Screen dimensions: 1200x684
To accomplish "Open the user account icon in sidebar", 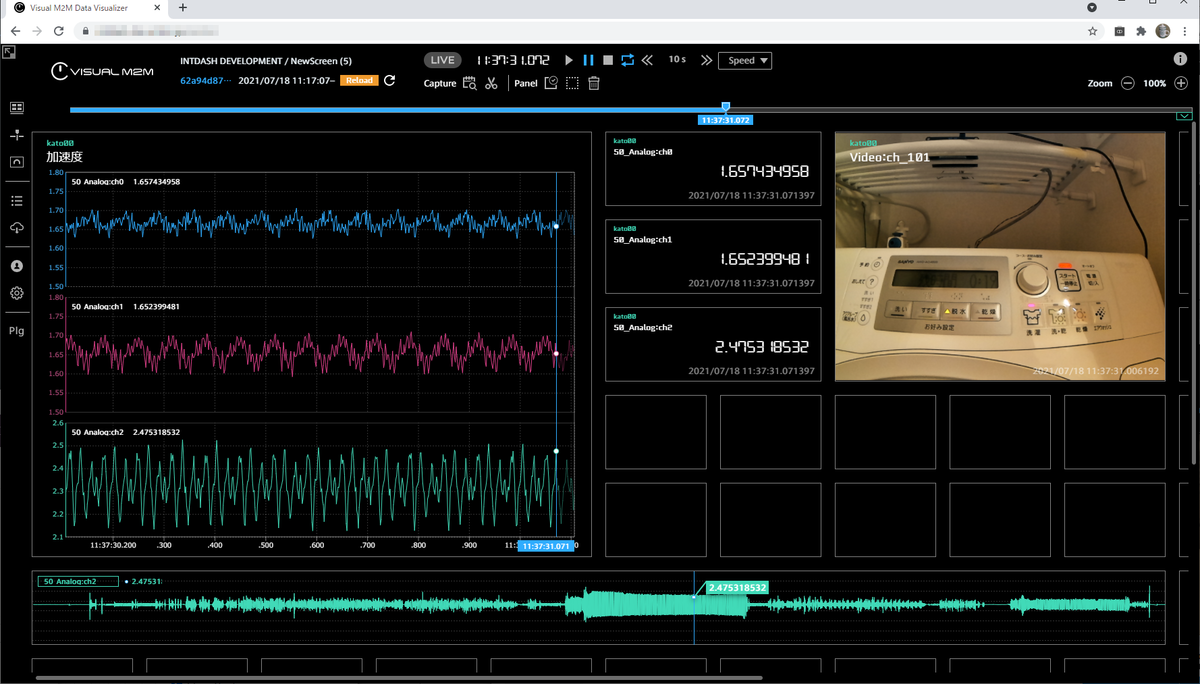I will pyautogui.click(x=17, y=266).
